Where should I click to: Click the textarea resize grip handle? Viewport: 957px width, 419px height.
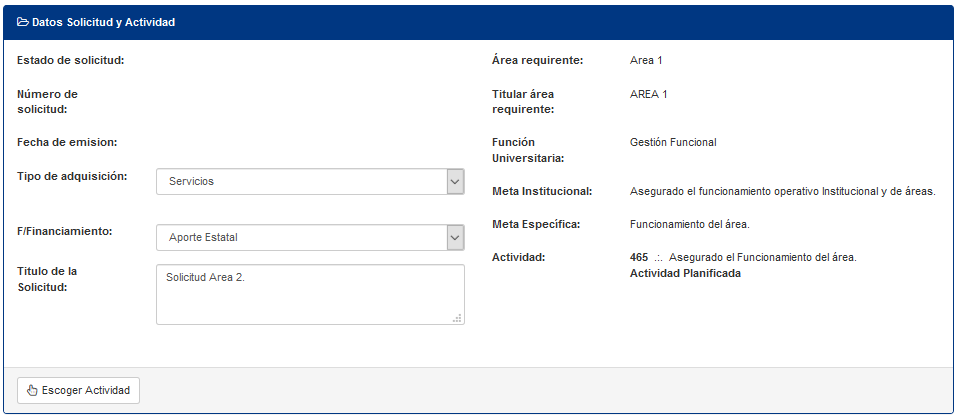click(457, 318)
